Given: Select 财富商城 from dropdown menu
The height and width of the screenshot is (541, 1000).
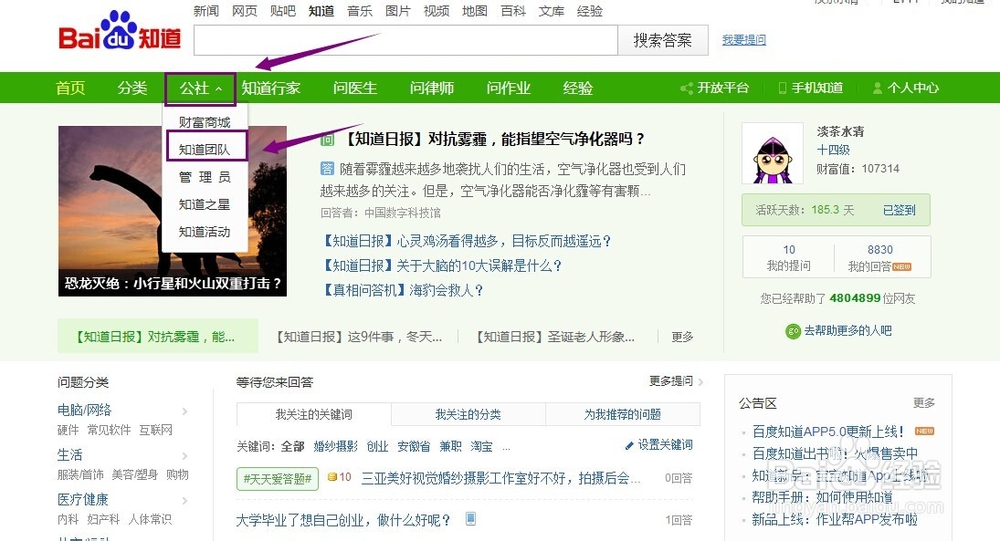Looking at the screenshot, I should coord(204,122).
